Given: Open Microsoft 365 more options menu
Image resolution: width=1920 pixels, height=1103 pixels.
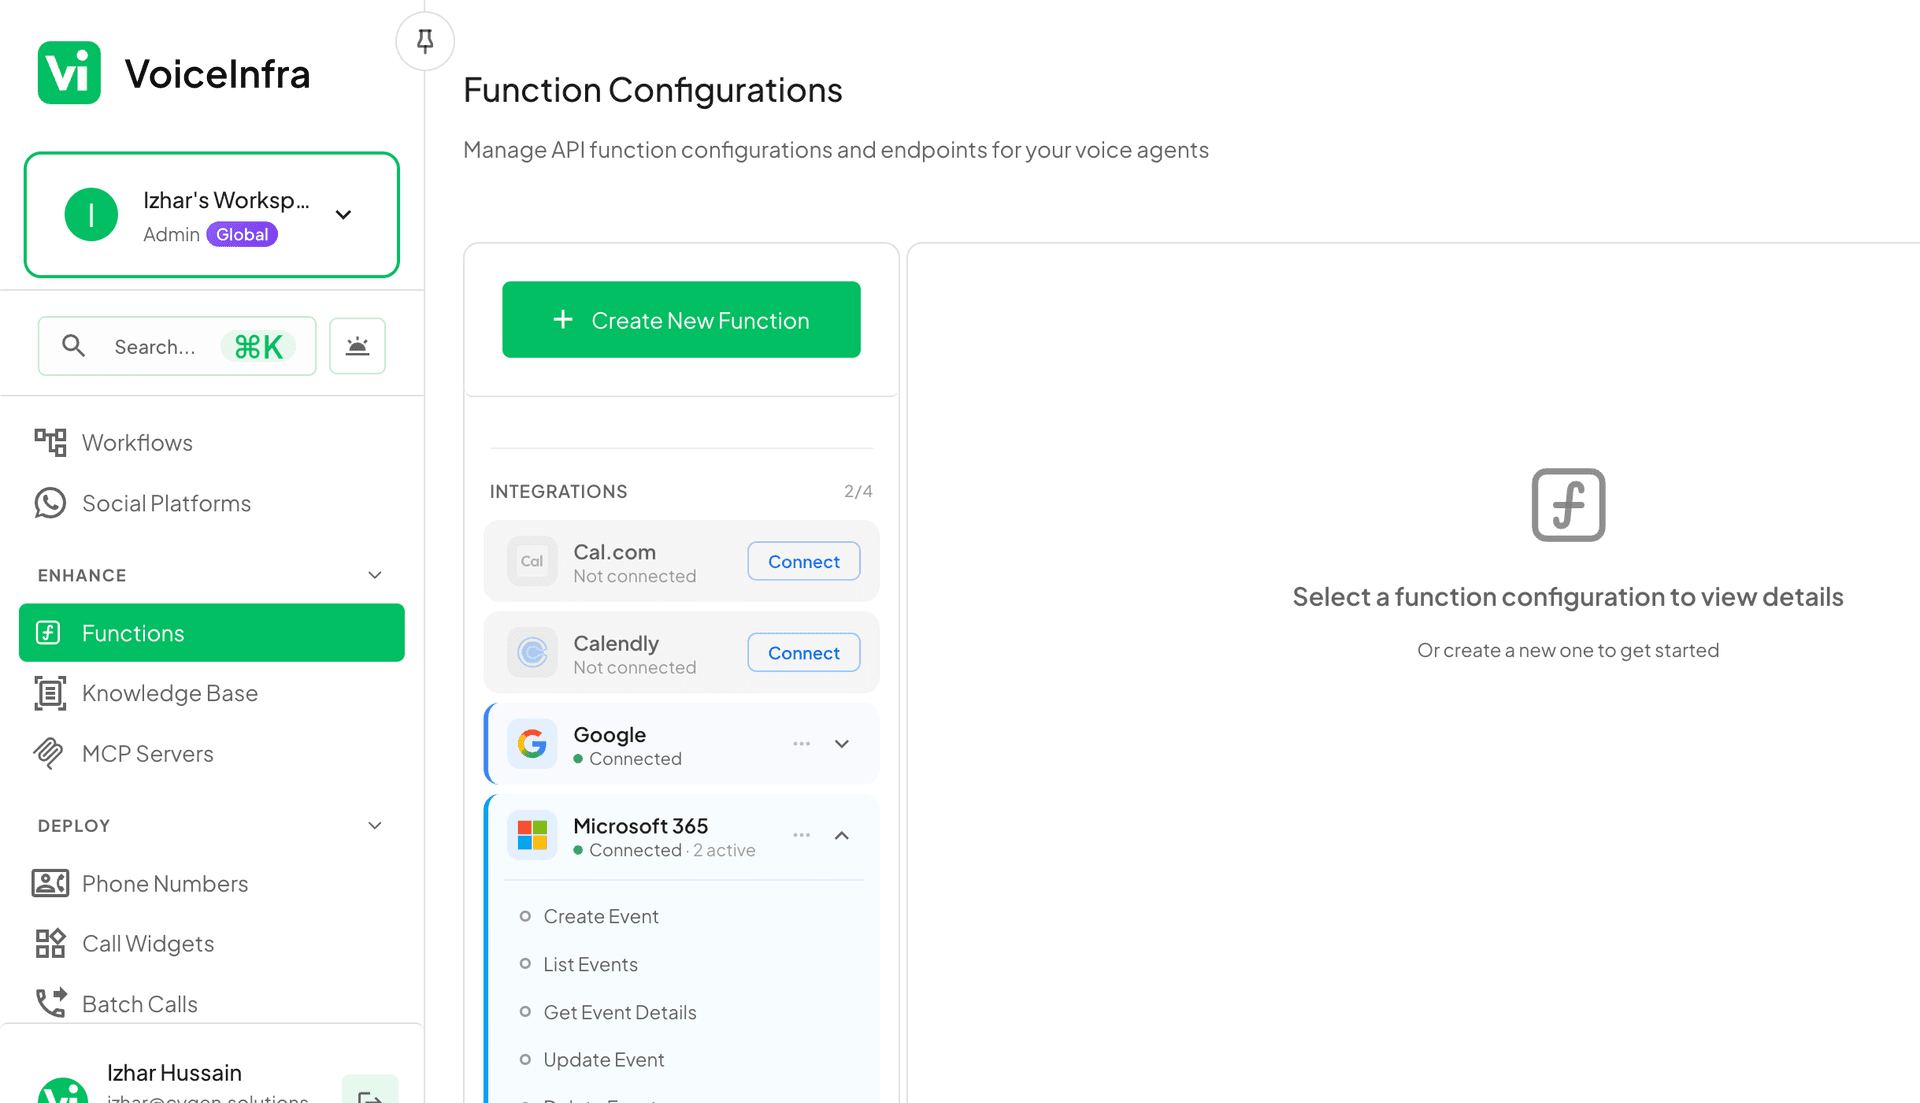Looking at the screenshot, I should click(801, 835).
